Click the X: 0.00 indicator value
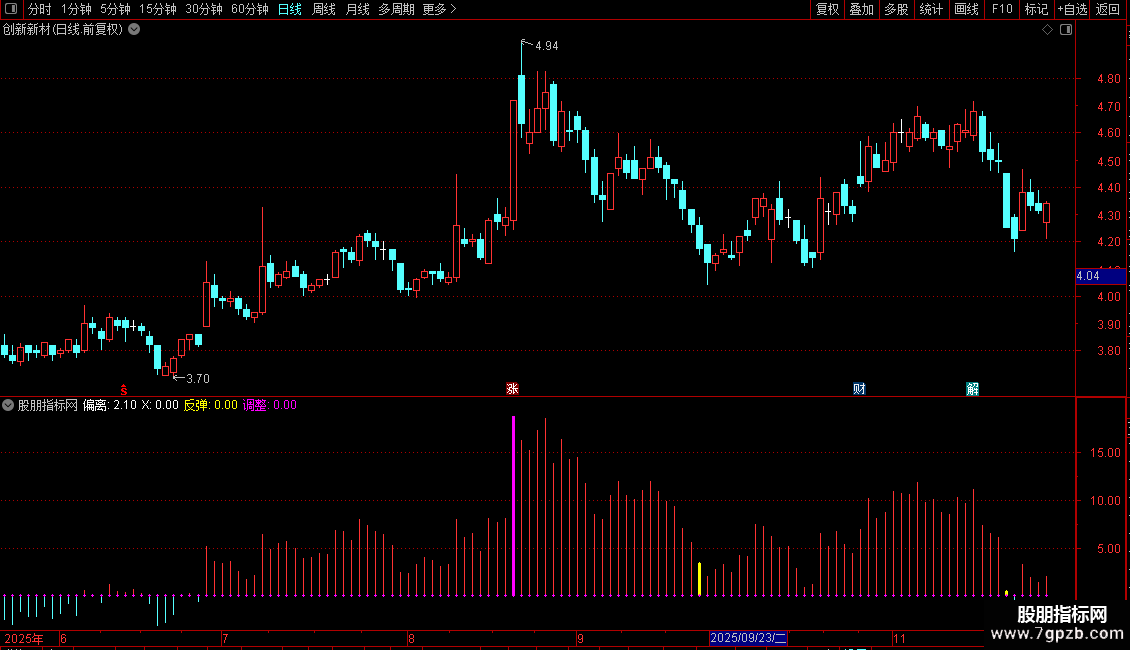This screenshot has width=1130, height=650. [159, 405]
